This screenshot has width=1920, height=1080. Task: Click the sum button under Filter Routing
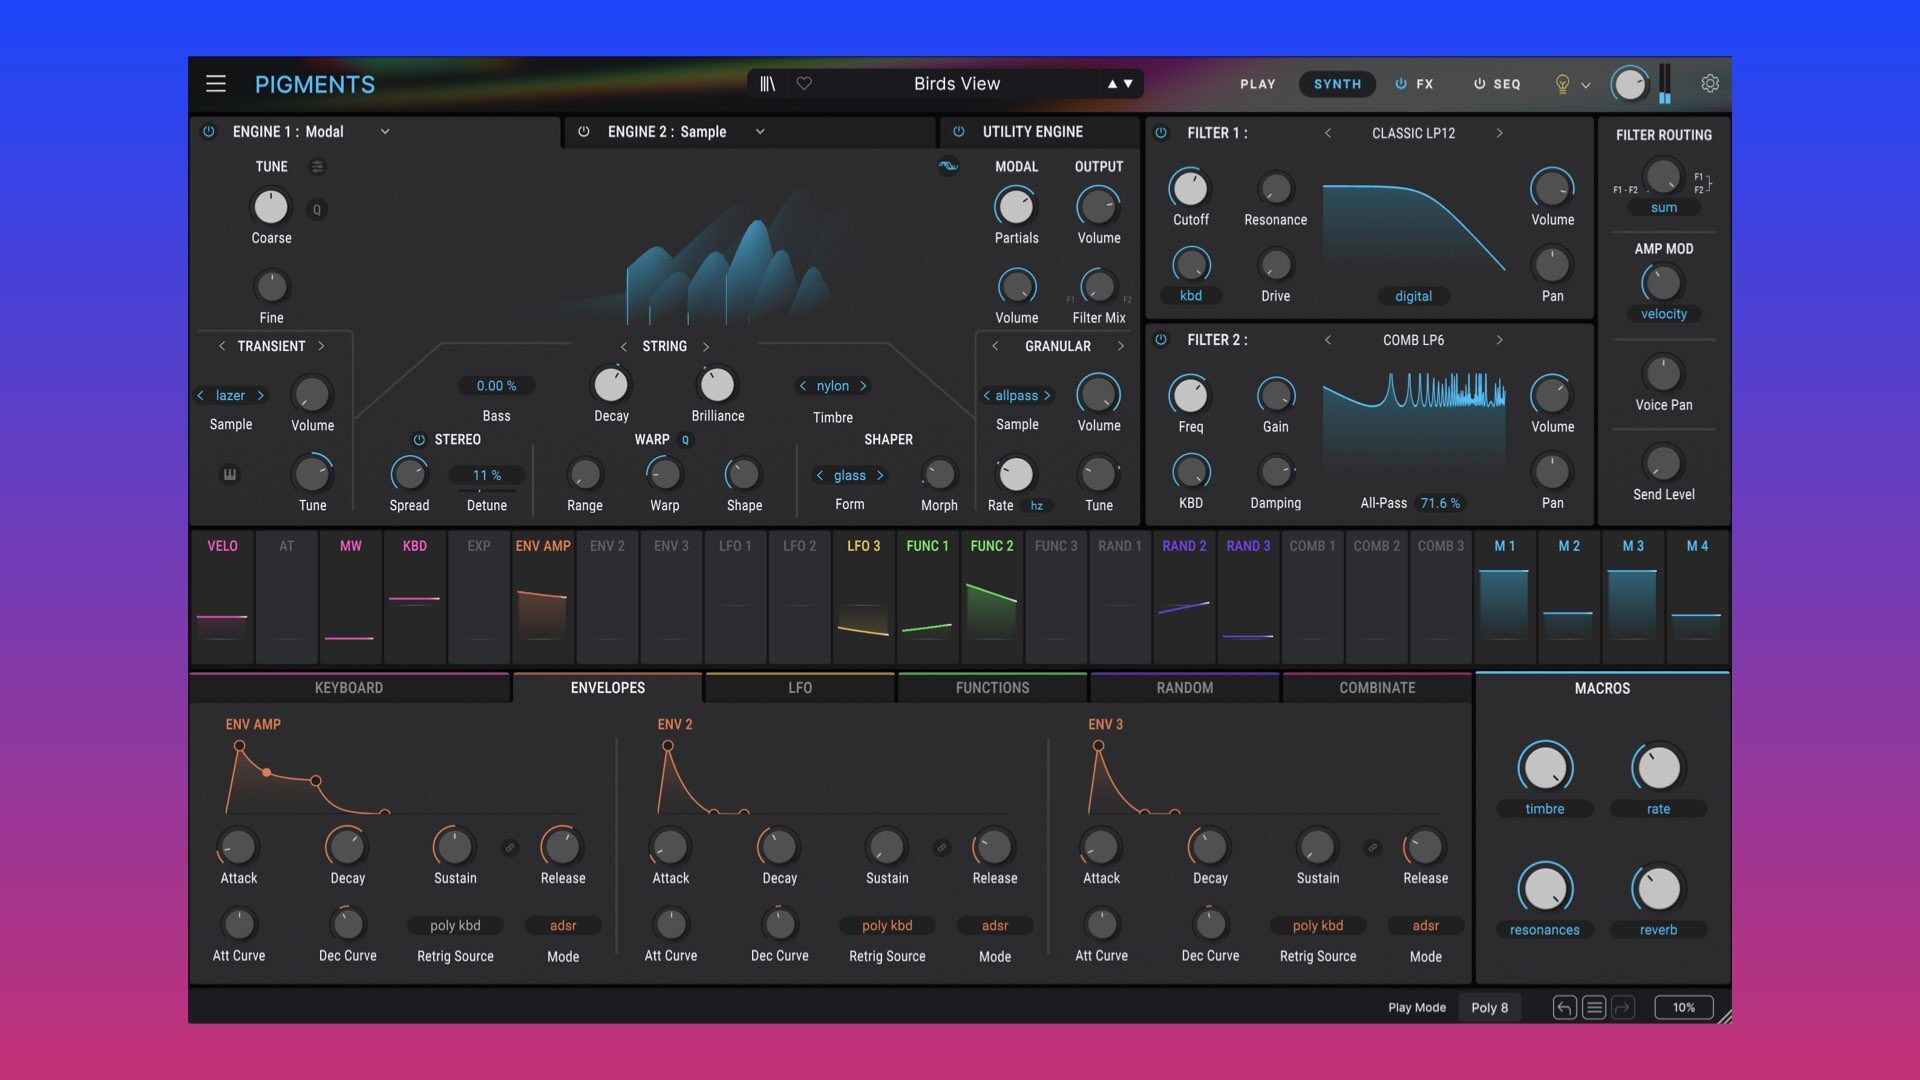[x=1663, y=207]
